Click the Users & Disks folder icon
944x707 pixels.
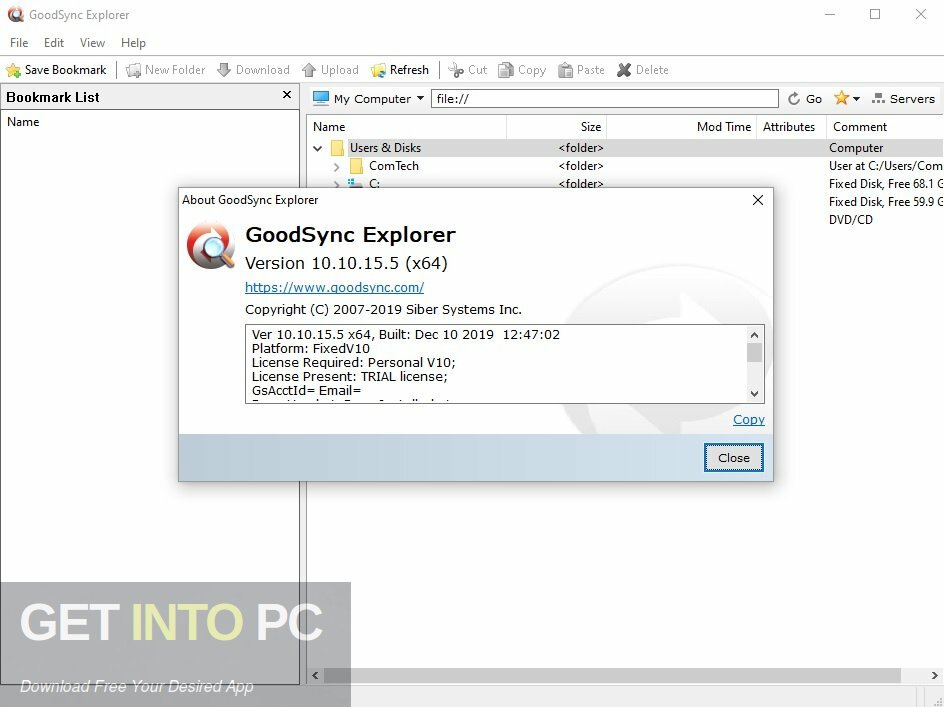337,148
